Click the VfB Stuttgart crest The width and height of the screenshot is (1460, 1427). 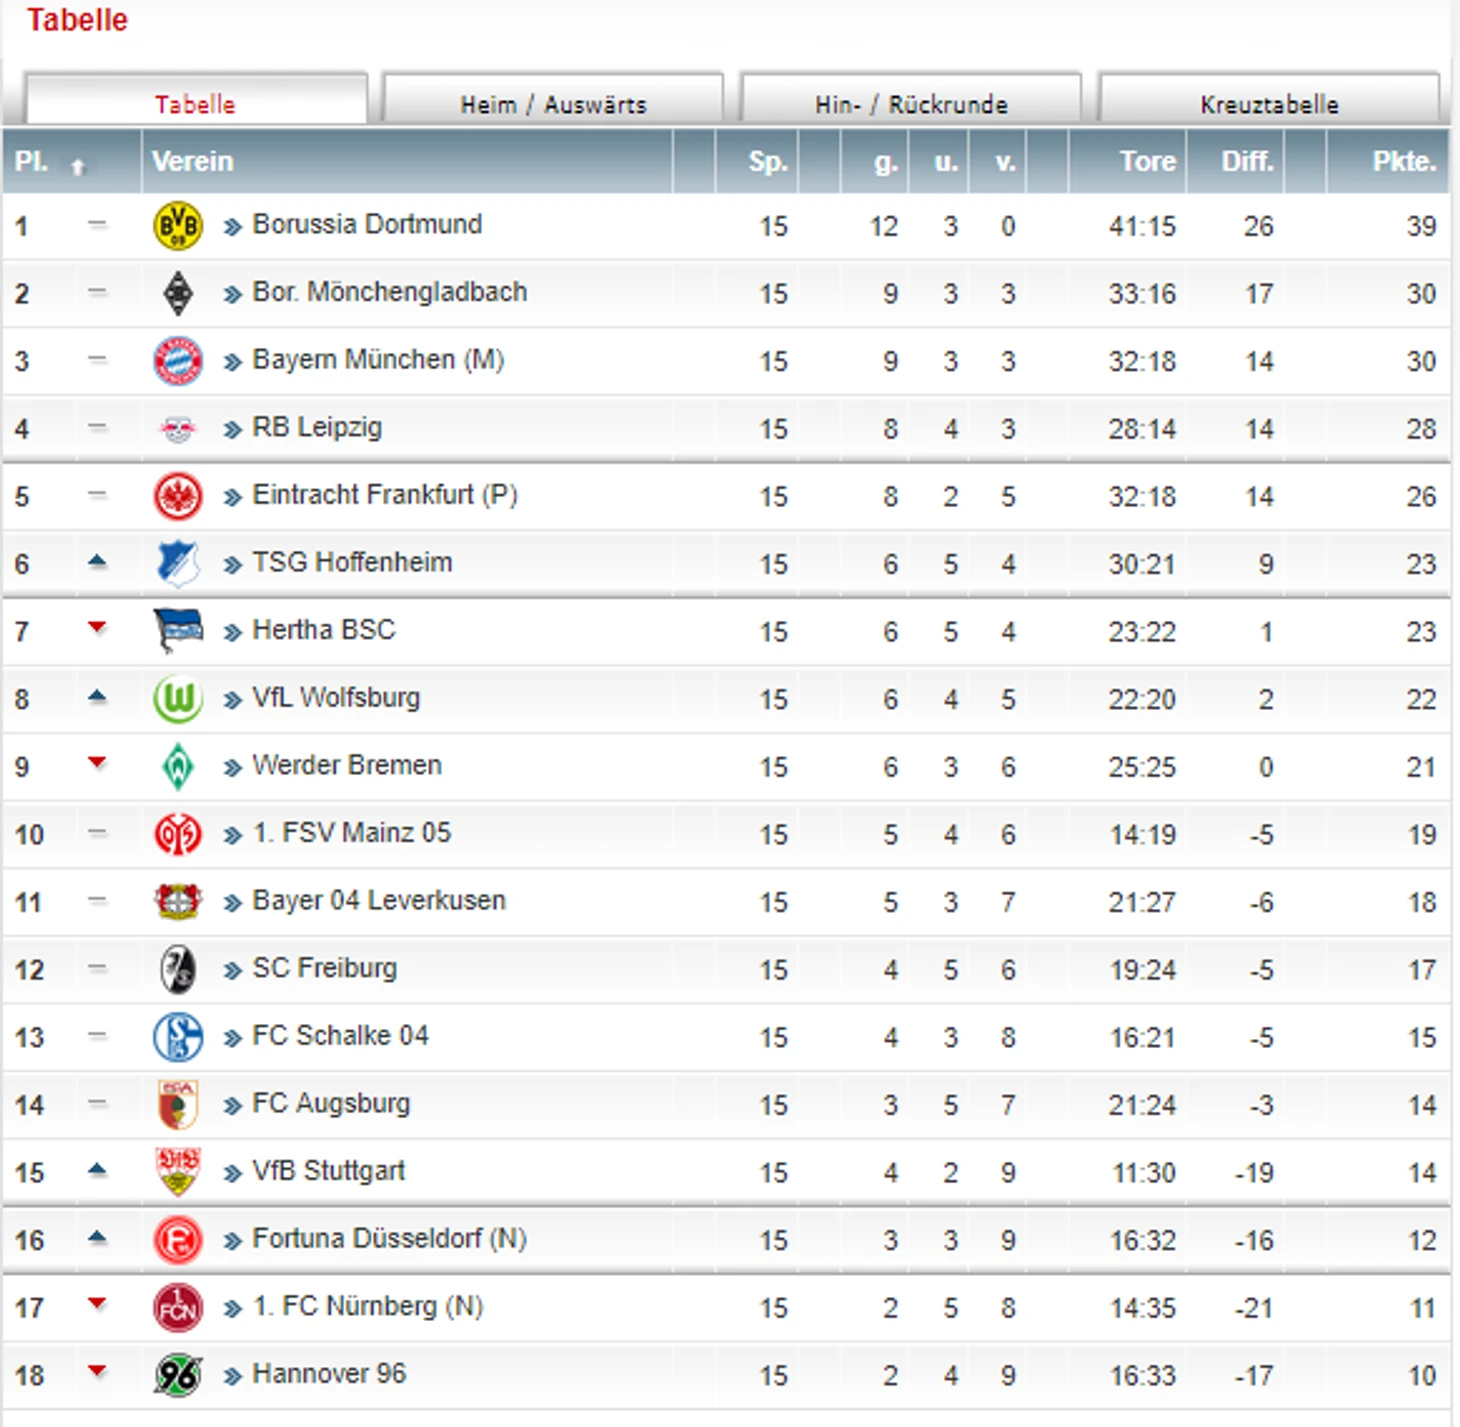[x=178, y=1172]
